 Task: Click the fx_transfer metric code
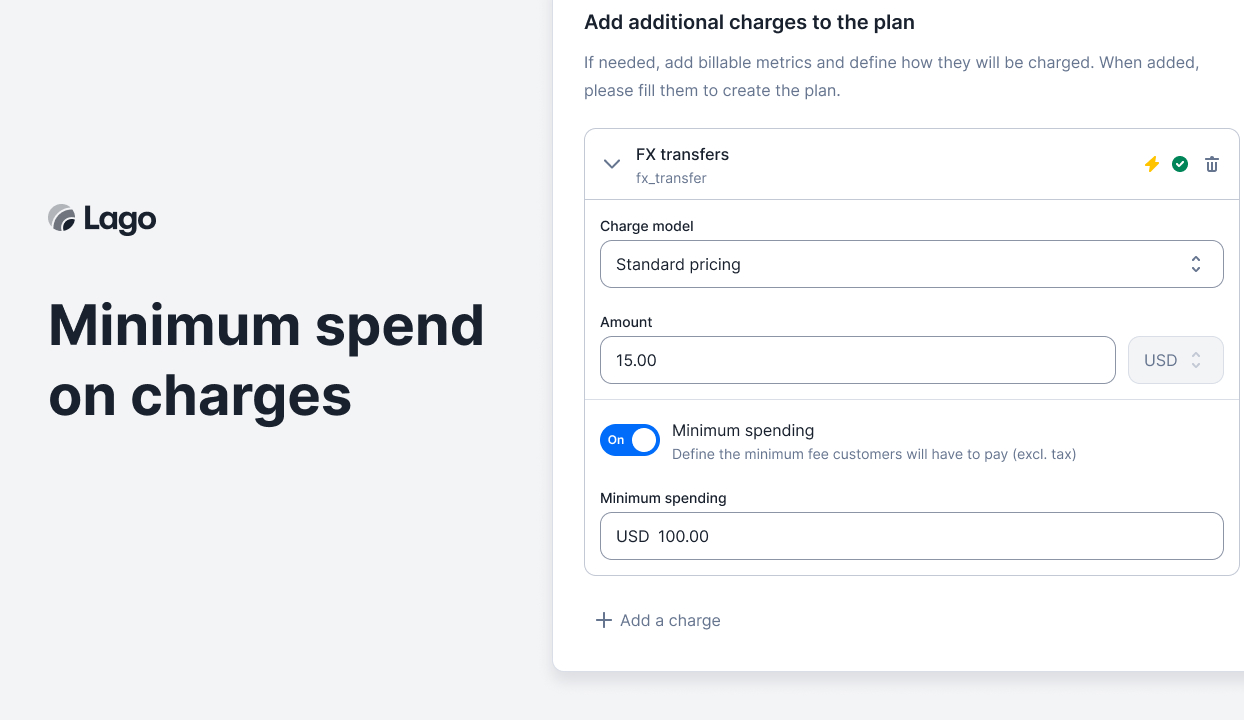671,178
